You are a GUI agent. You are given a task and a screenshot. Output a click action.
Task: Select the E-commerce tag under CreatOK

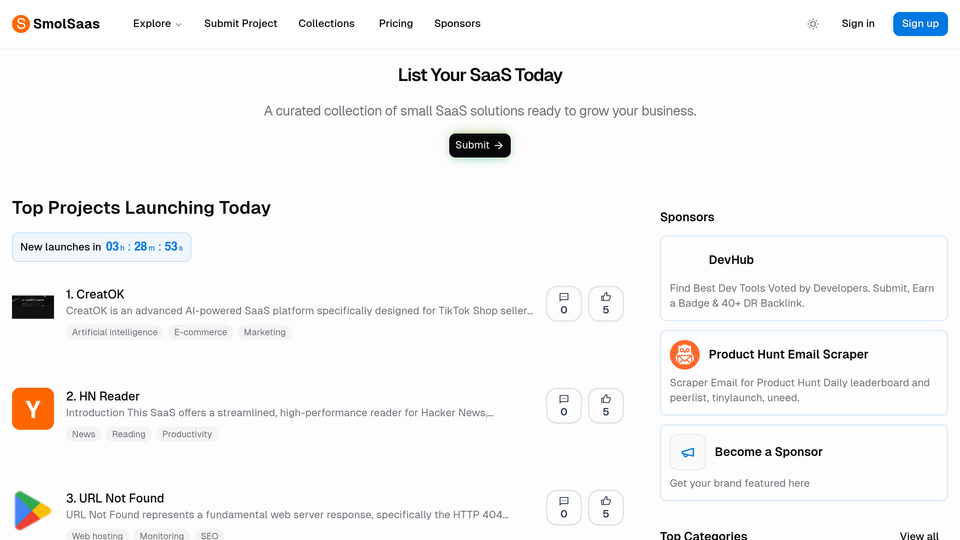[200, 332]
